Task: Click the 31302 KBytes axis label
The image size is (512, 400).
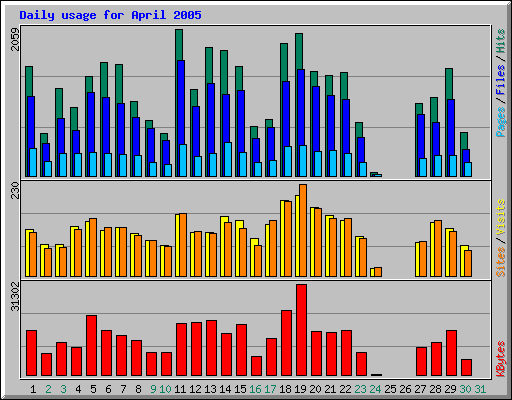Action: tap(15, 296)
